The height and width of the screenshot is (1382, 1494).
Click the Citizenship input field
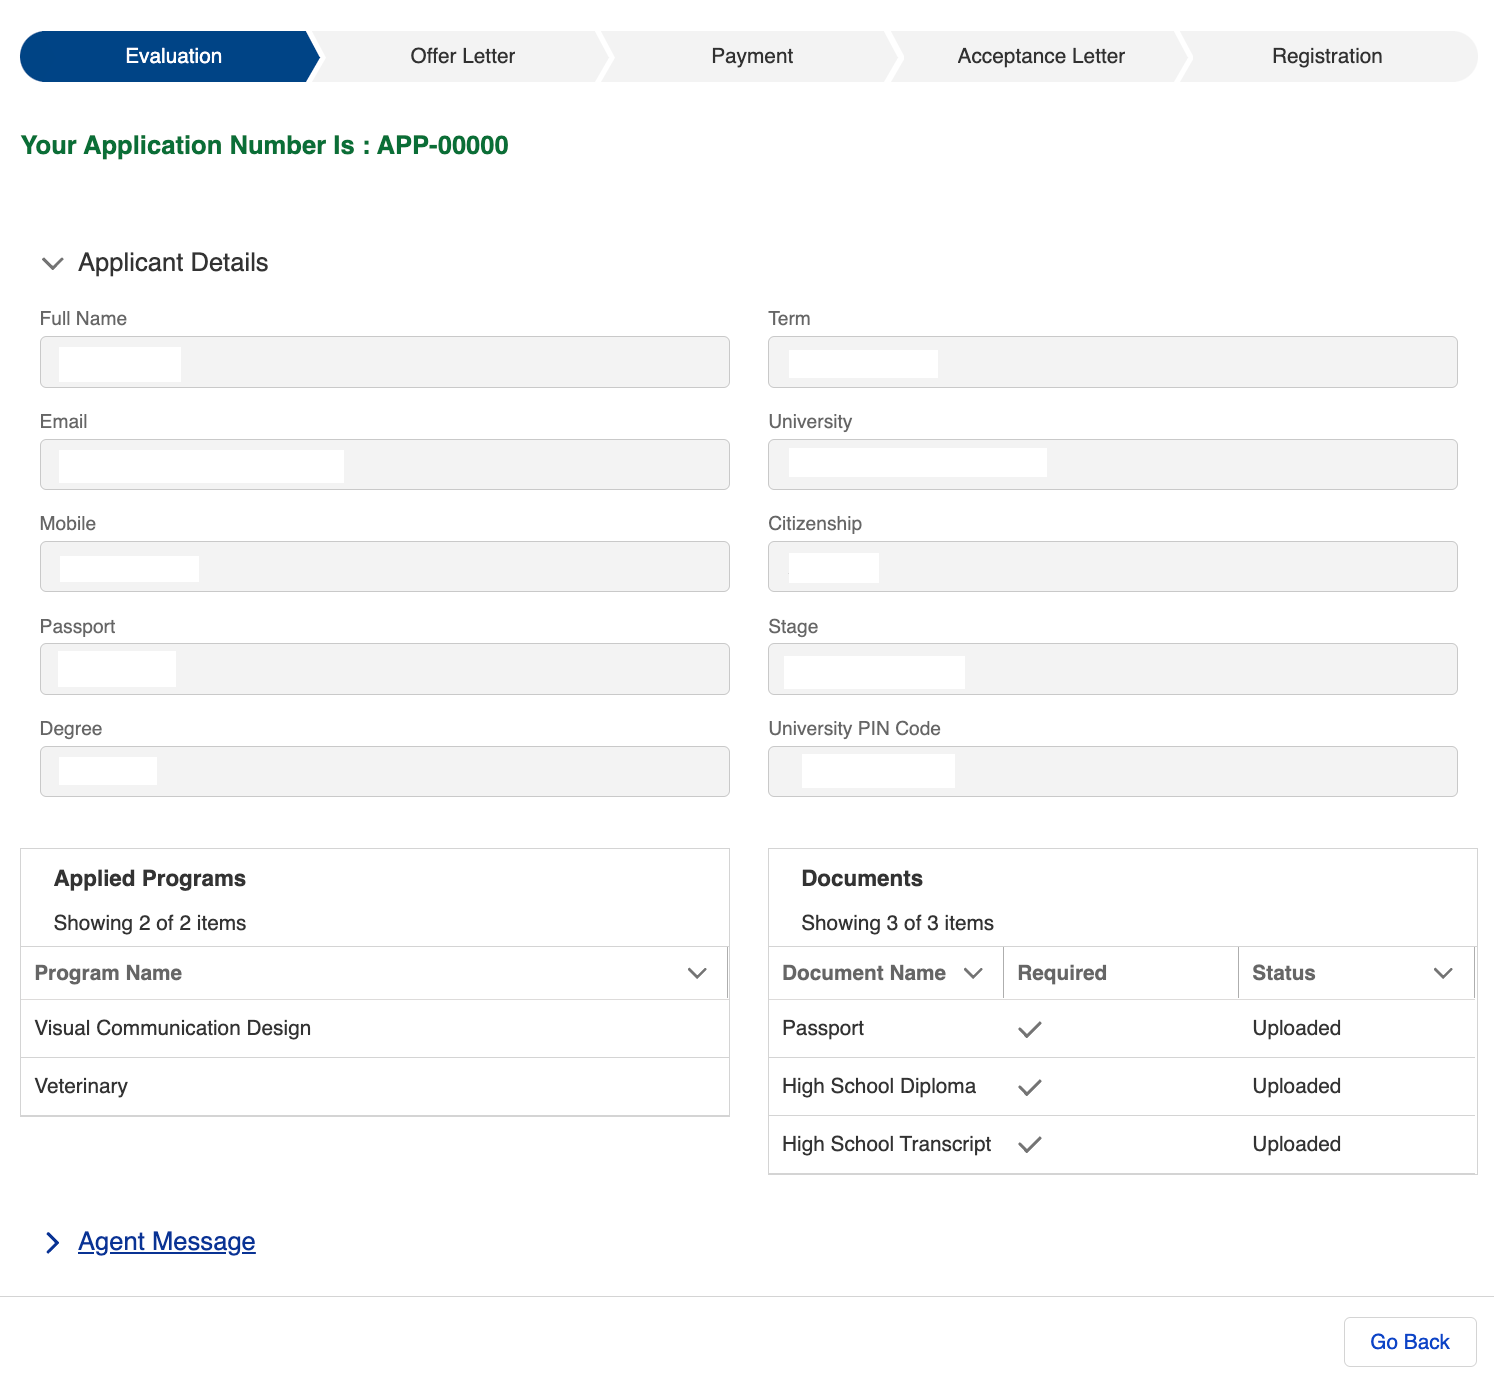tap(1113, 567)
